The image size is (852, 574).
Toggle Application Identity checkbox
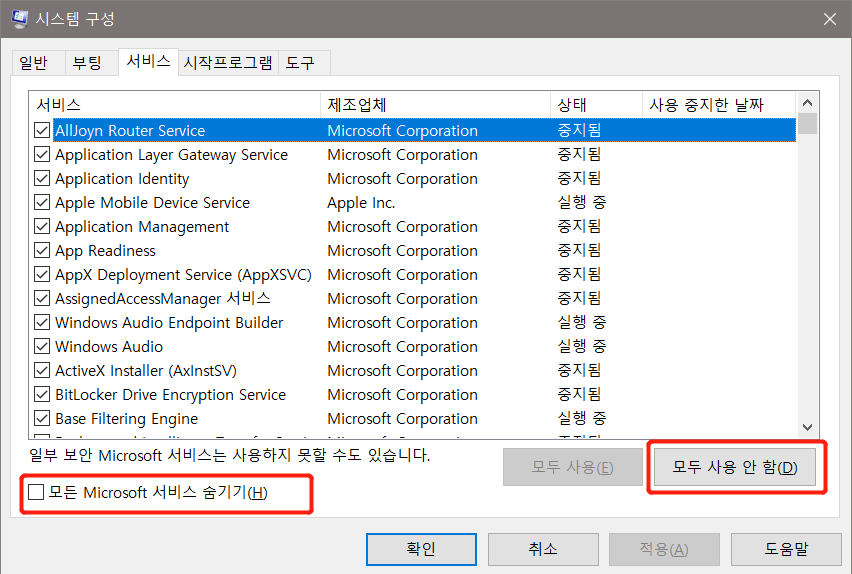tap(42, 178)
